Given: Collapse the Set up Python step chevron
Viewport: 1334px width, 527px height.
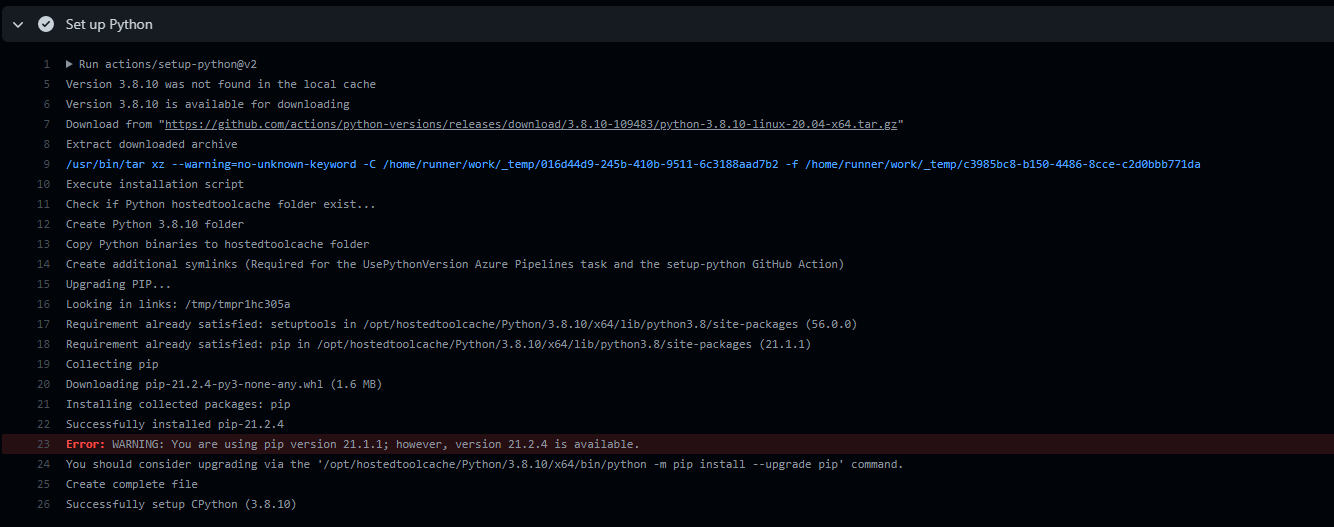Looking at the screenshot, I should [x=18, y=24].
